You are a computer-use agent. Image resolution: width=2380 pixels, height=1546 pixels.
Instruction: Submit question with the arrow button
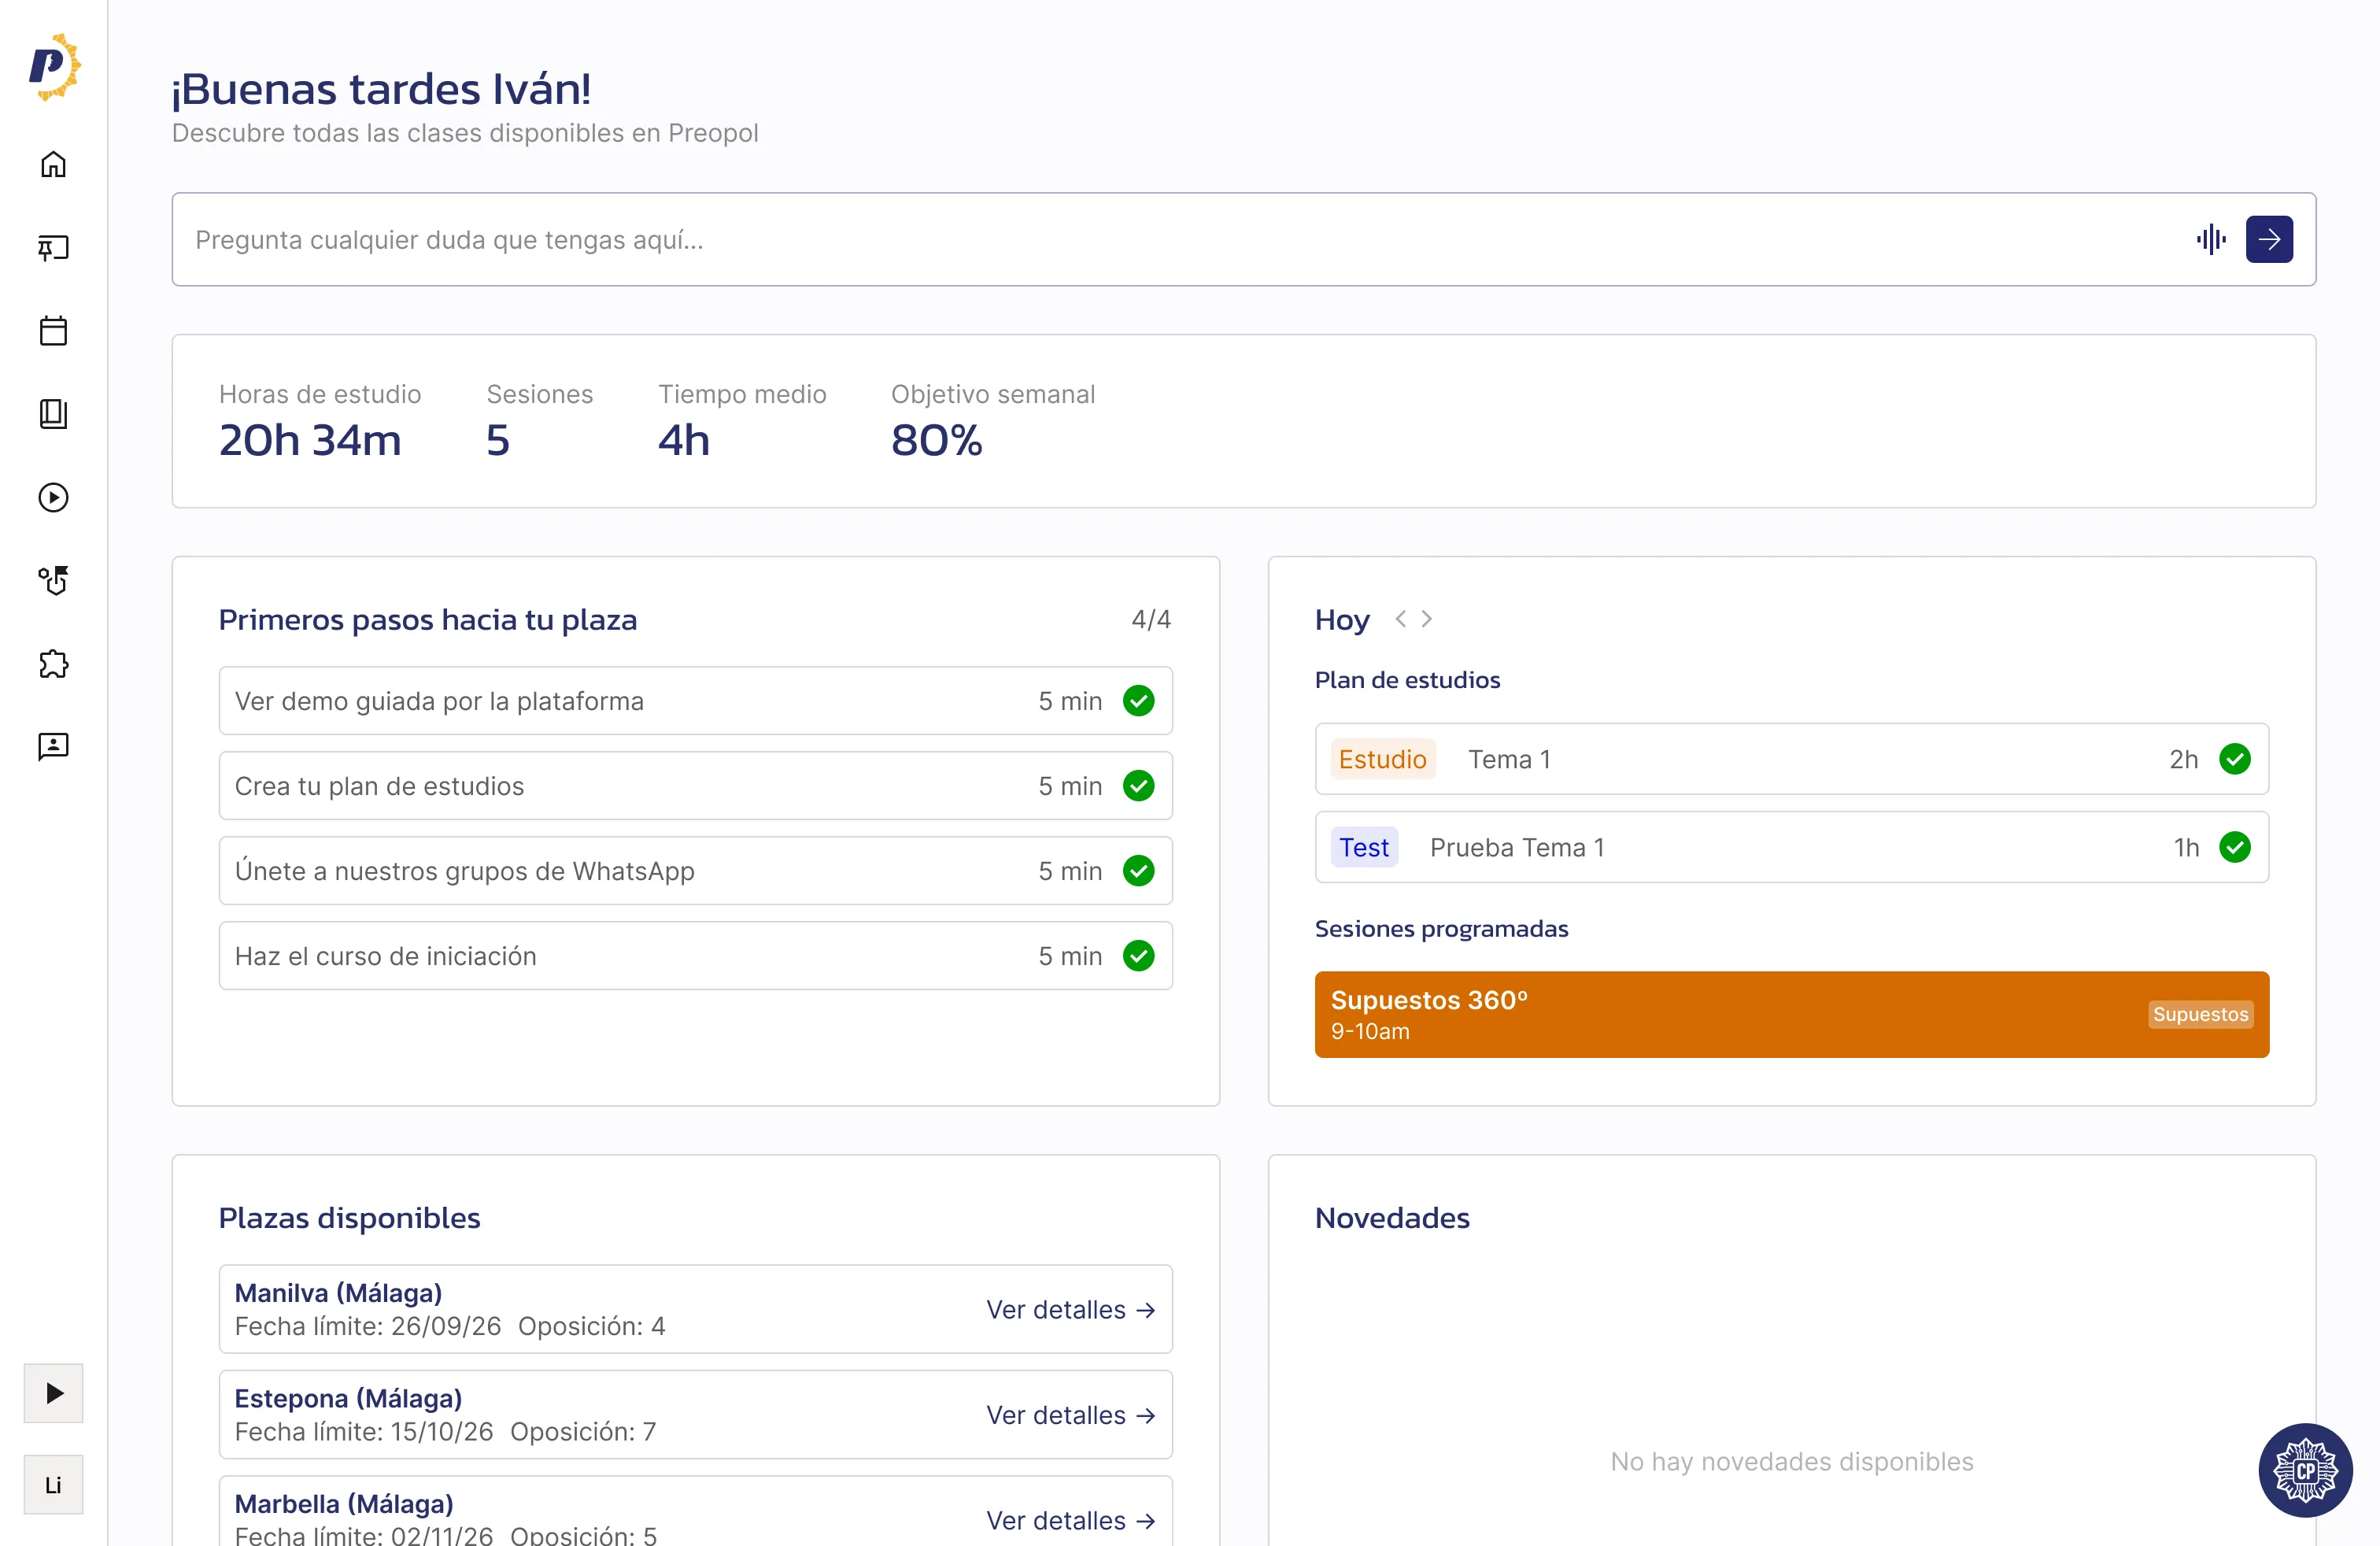coord(2269,239)
